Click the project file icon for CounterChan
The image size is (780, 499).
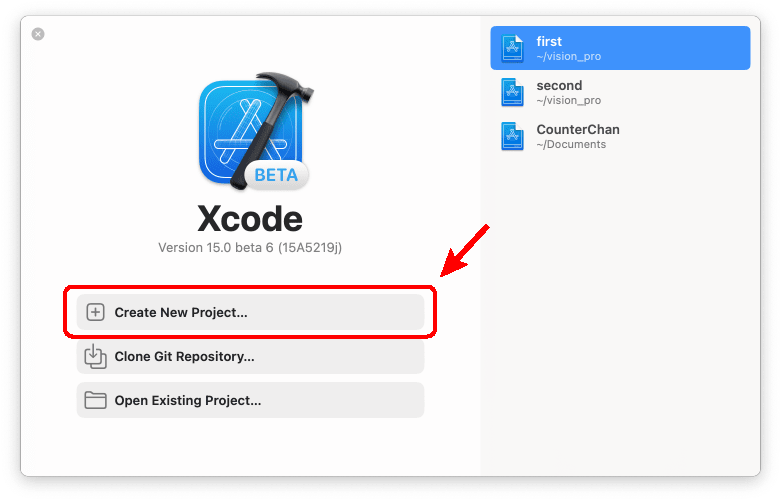[512, 136]
